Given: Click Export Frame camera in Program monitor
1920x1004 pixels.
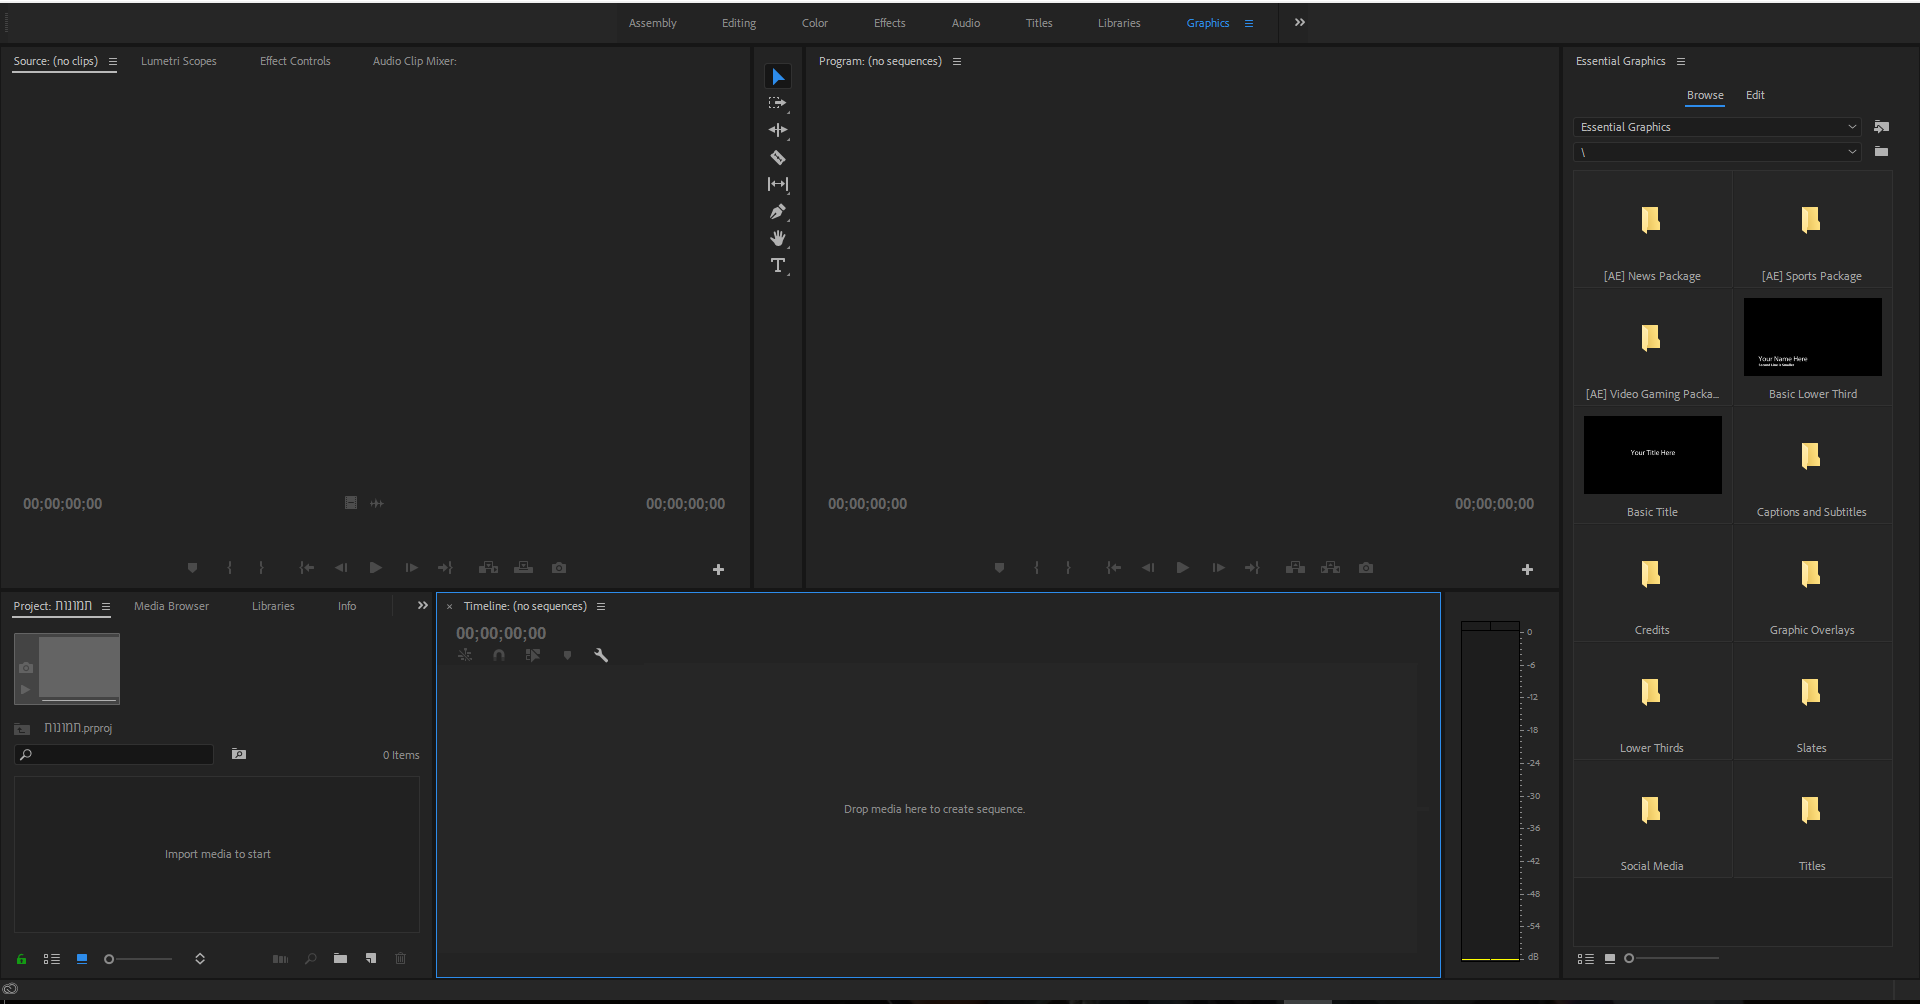Looking at the screenshot, I should [x=1366, y=568].
